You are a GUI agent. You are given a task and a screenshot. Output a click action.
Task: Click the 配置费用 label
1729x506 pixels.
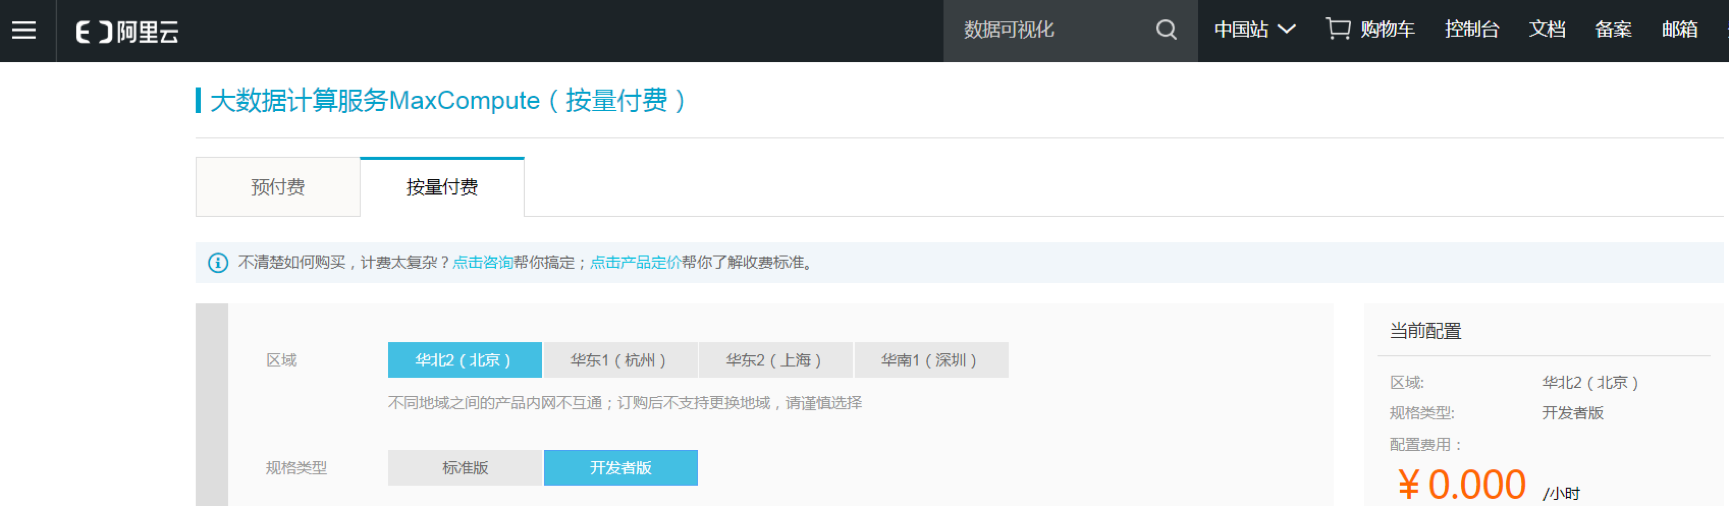(x=1426, y=445)
